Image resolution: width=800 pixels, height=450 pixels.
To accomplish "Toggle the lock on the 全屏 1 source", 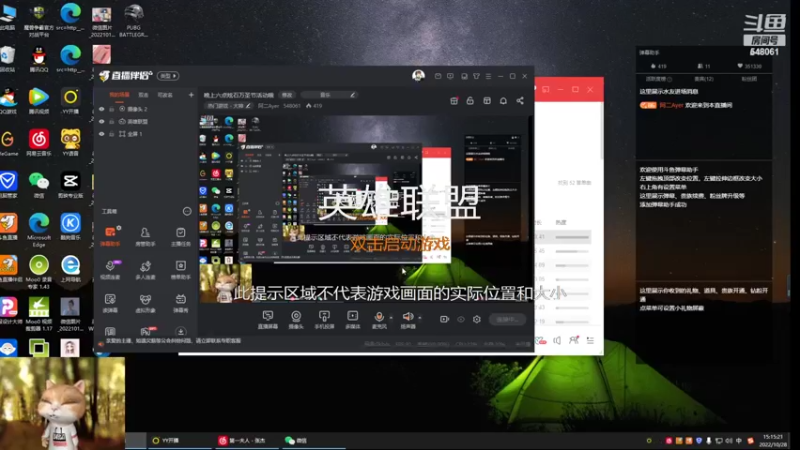I will pos(112,134).
